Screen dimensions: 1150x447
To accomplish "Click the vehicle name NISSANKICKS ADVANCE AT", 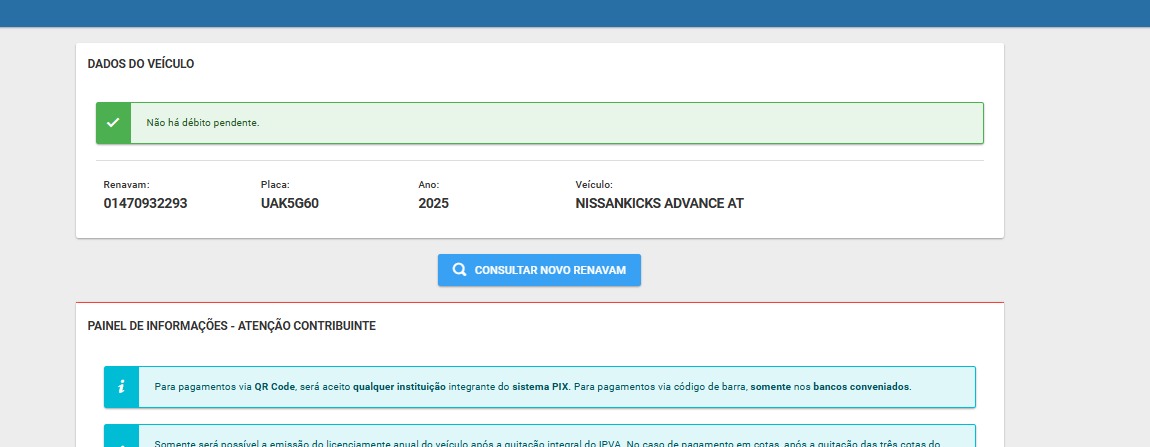I will click(659, 203).
